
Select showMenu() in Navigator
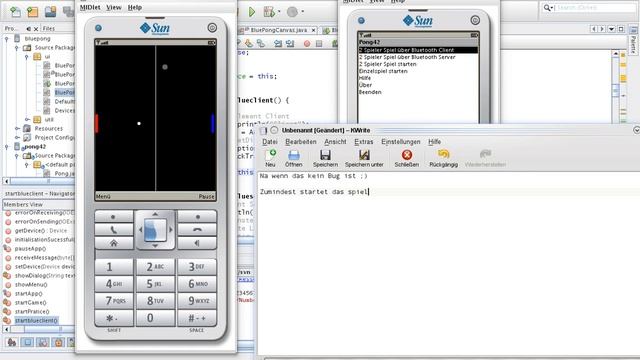point(31,284)
